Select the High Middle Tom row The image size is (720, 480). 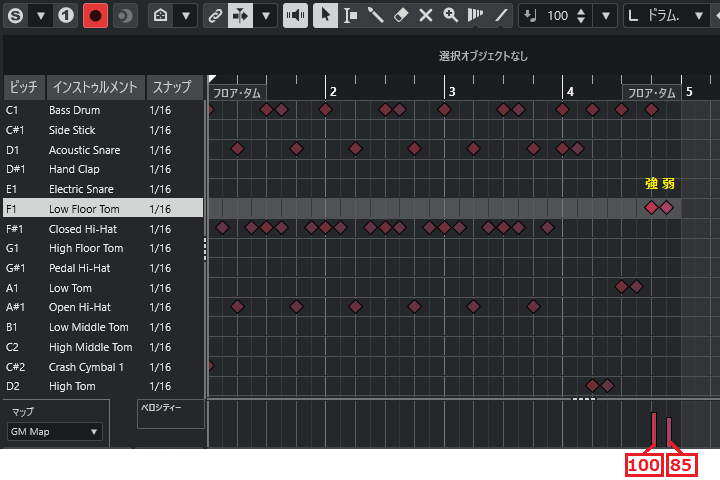[103, 347]
